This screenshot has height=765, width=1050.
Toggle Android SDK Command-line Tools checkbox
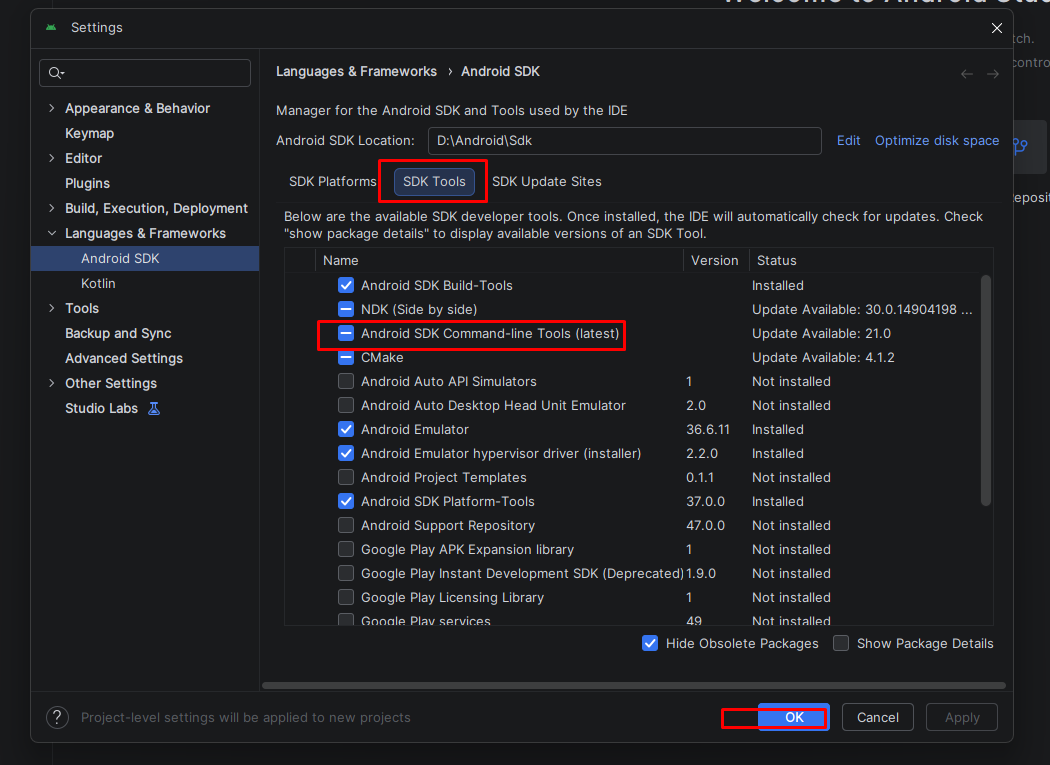pyautogui.click(x=346, y=334)
